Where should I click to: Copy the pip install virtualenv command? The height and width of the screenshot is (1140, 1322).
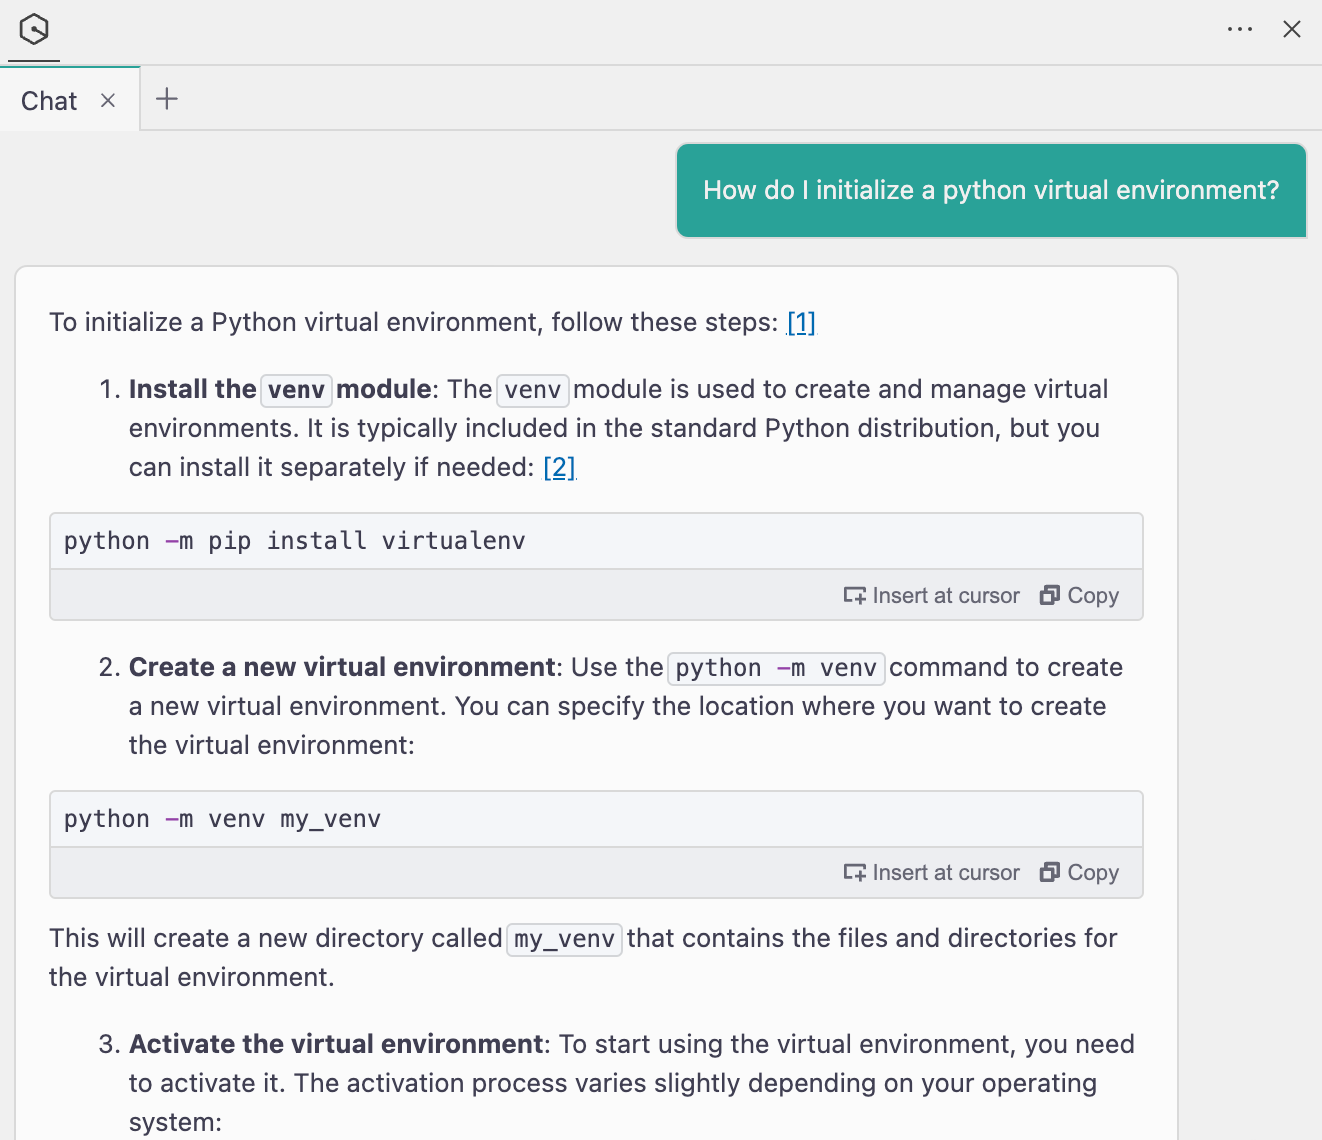click(x=1080, y=596)
